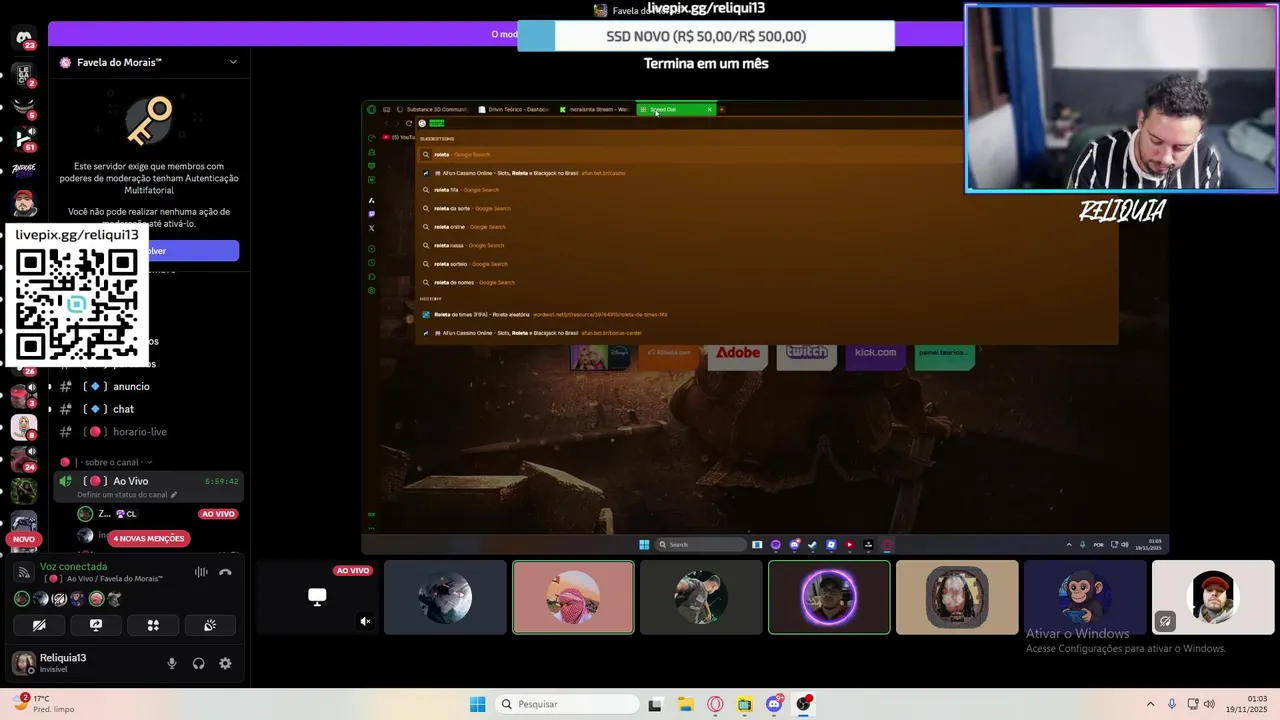
Task: Close the Speed Dial tab
Action: click(709, 109)
